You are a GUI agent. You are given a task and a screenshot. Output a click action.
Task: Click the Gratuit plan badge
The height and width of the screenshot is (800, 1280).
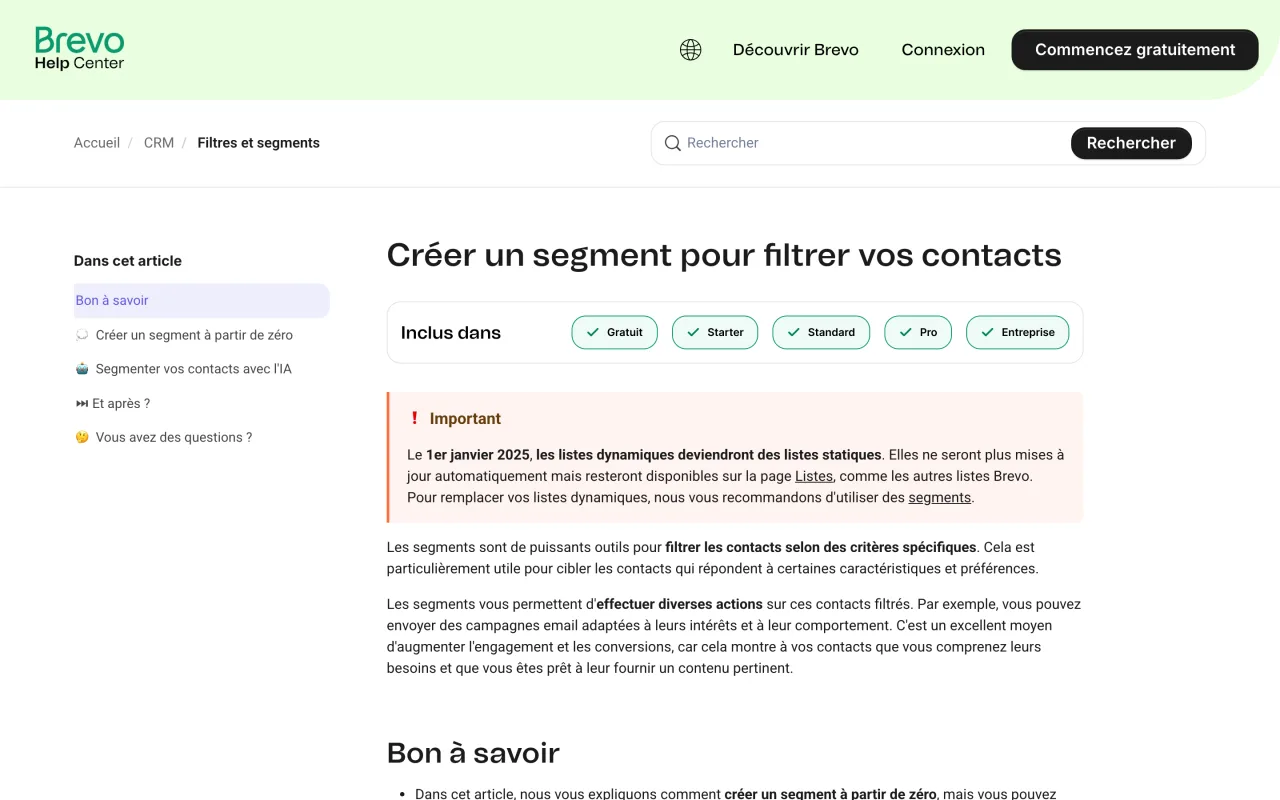[614, 332]
